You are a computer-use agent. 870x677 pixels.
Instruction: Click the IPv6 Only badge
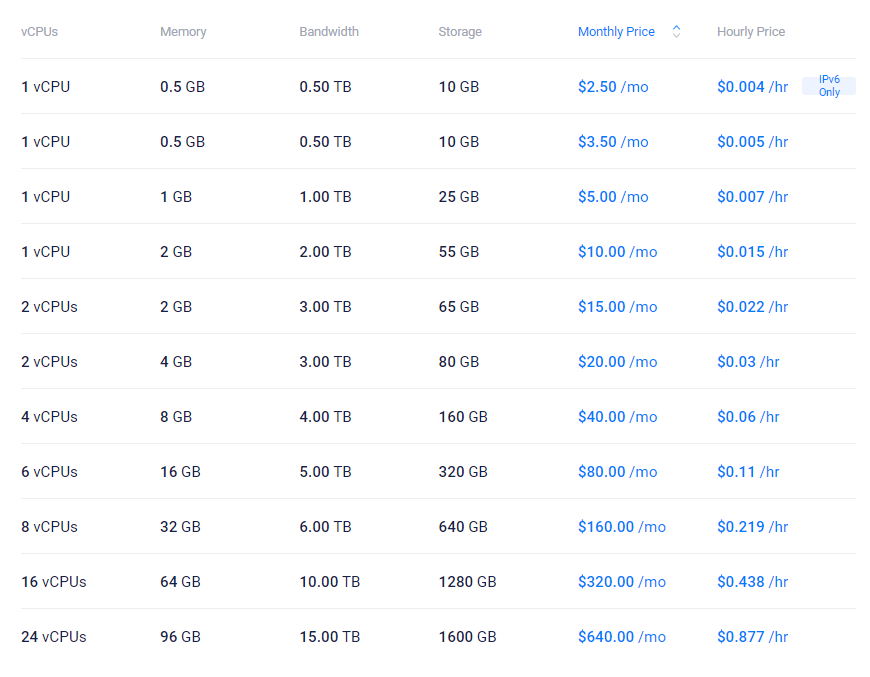click(828, 86)
